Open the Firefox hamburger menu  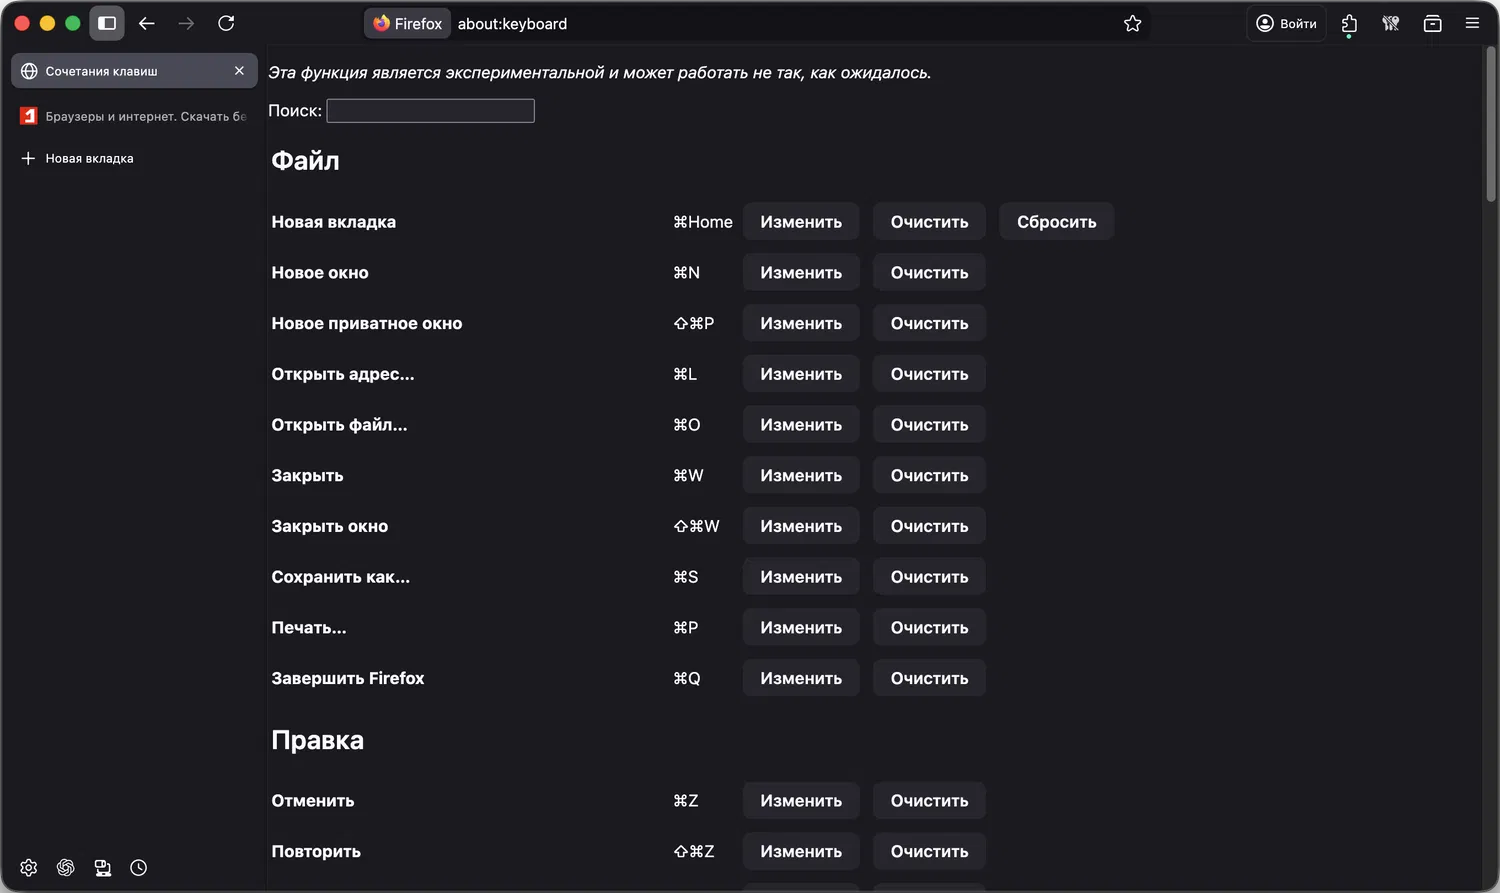pyautogui.click(x=1472, y=23)
